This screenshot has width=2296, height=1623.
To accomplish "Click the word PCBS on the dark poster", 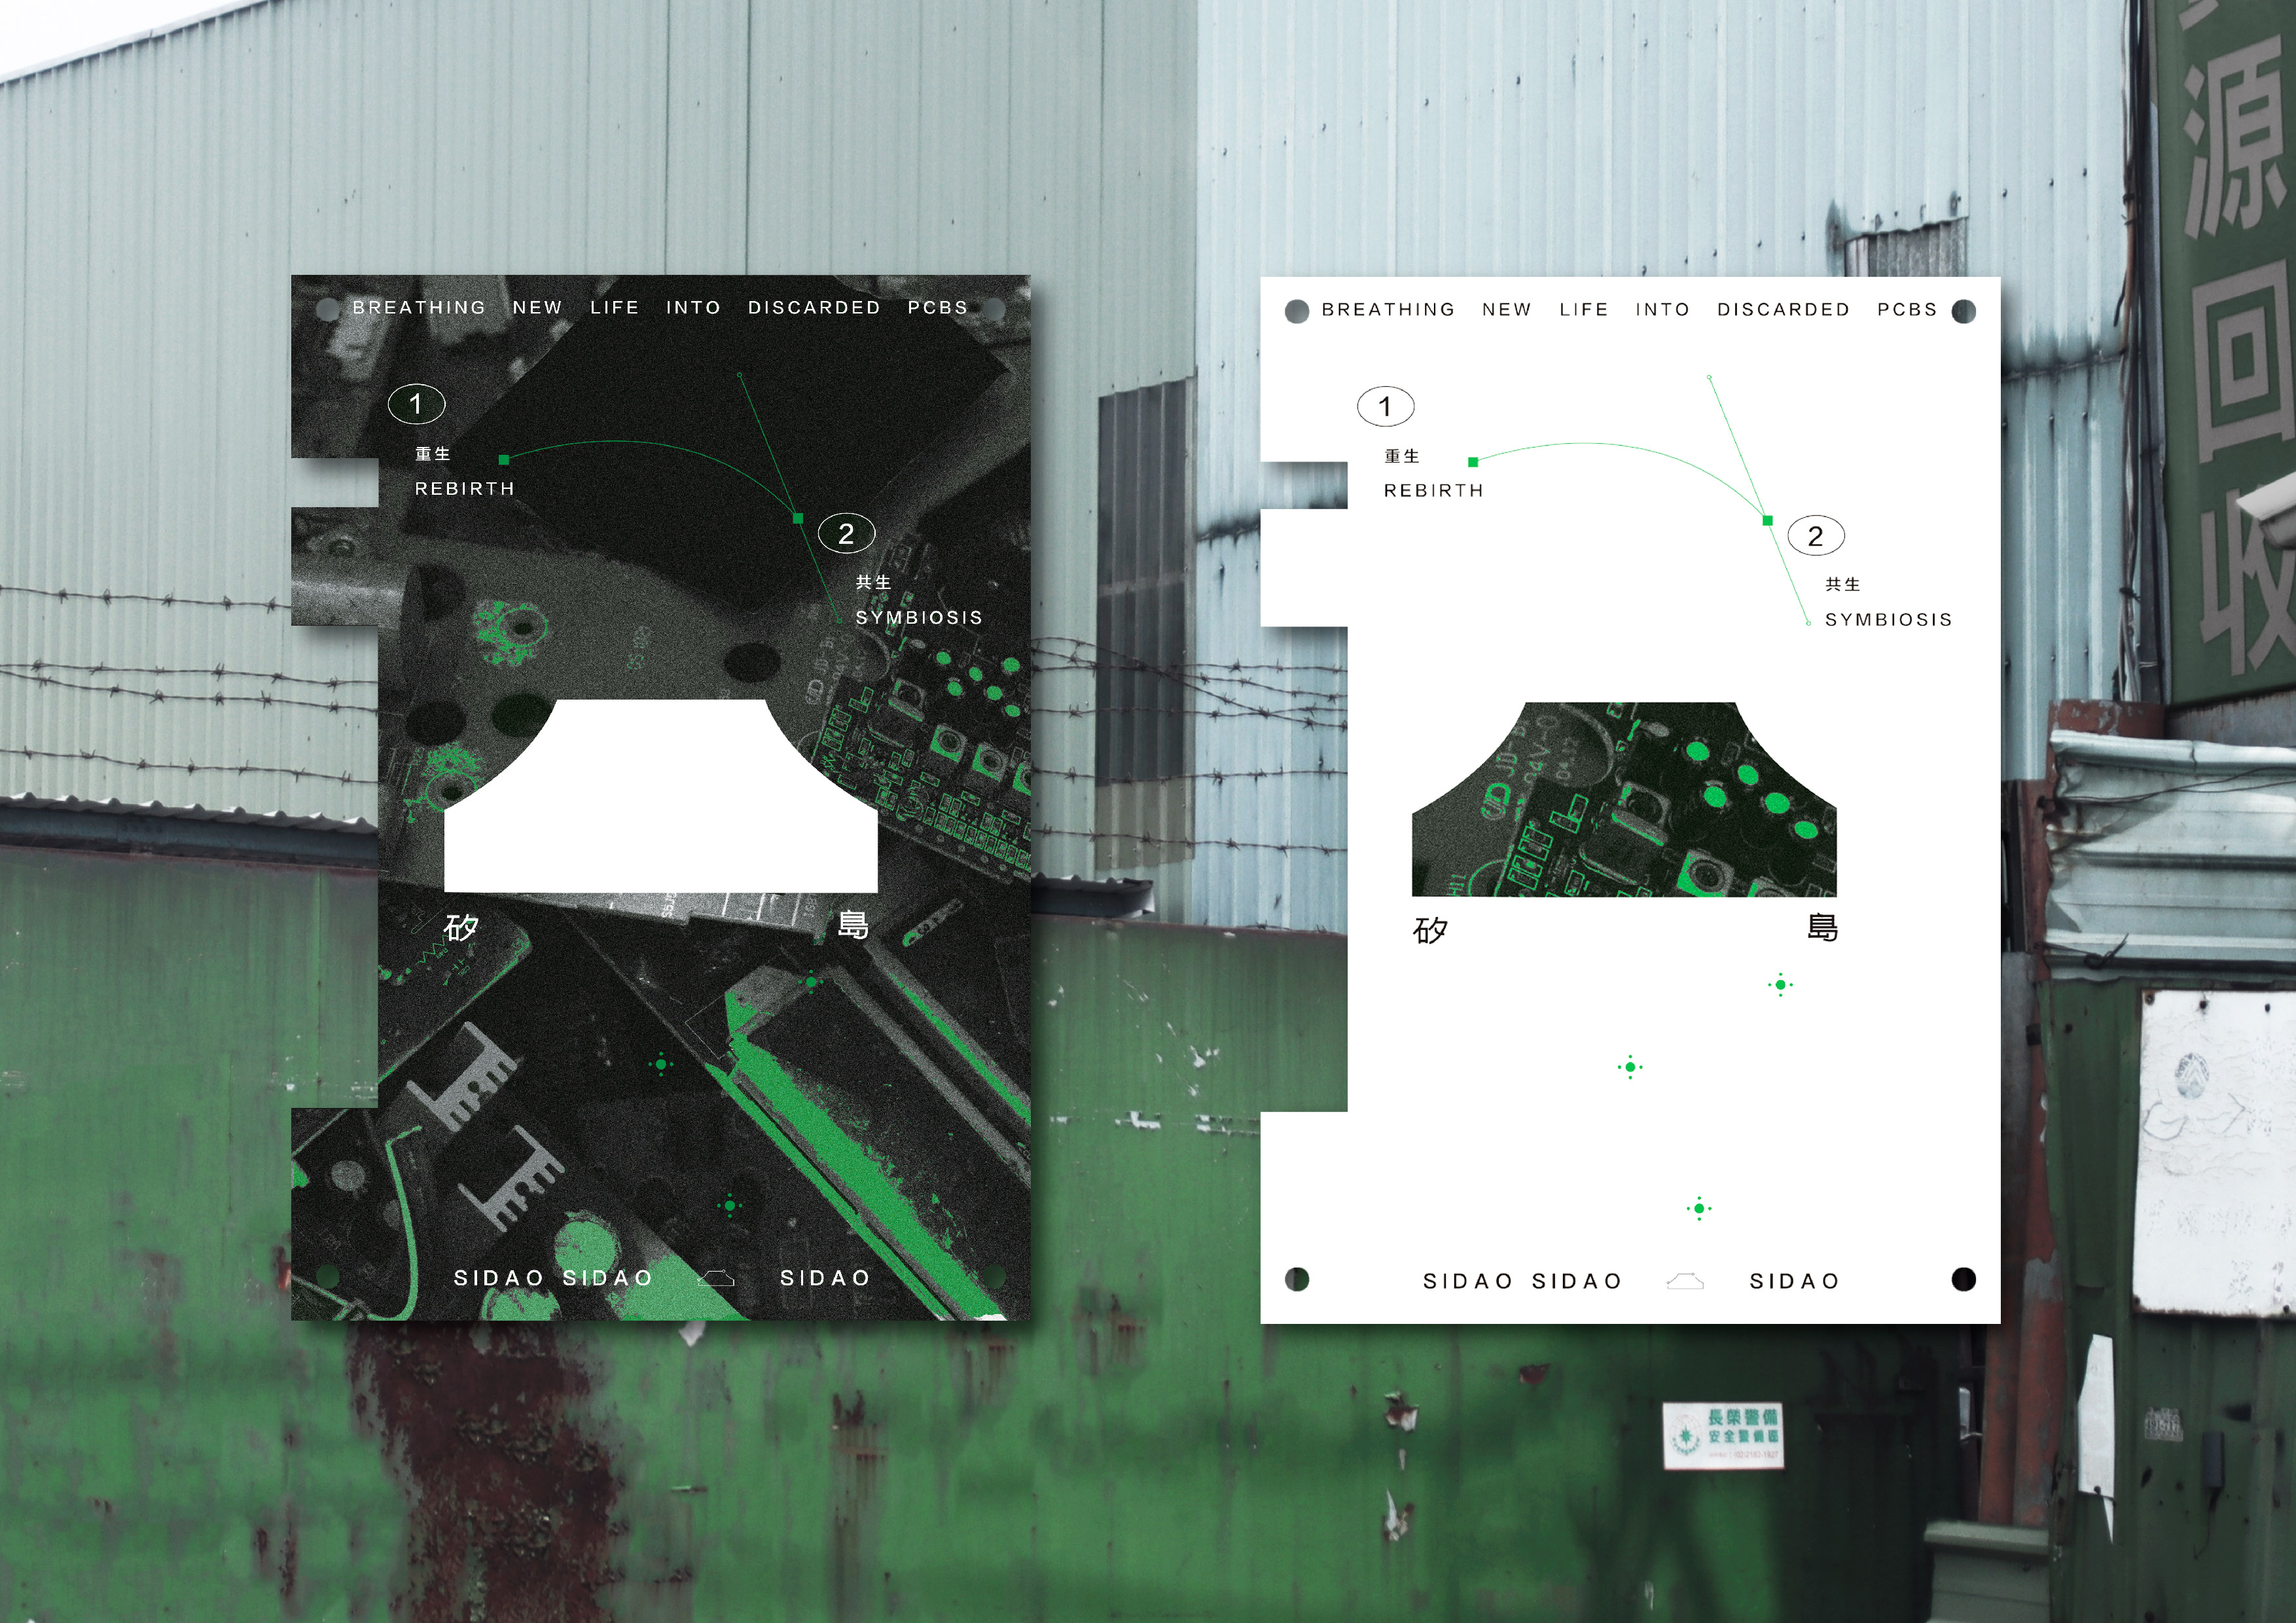I will pyautogui.click(x=938, y=308).
